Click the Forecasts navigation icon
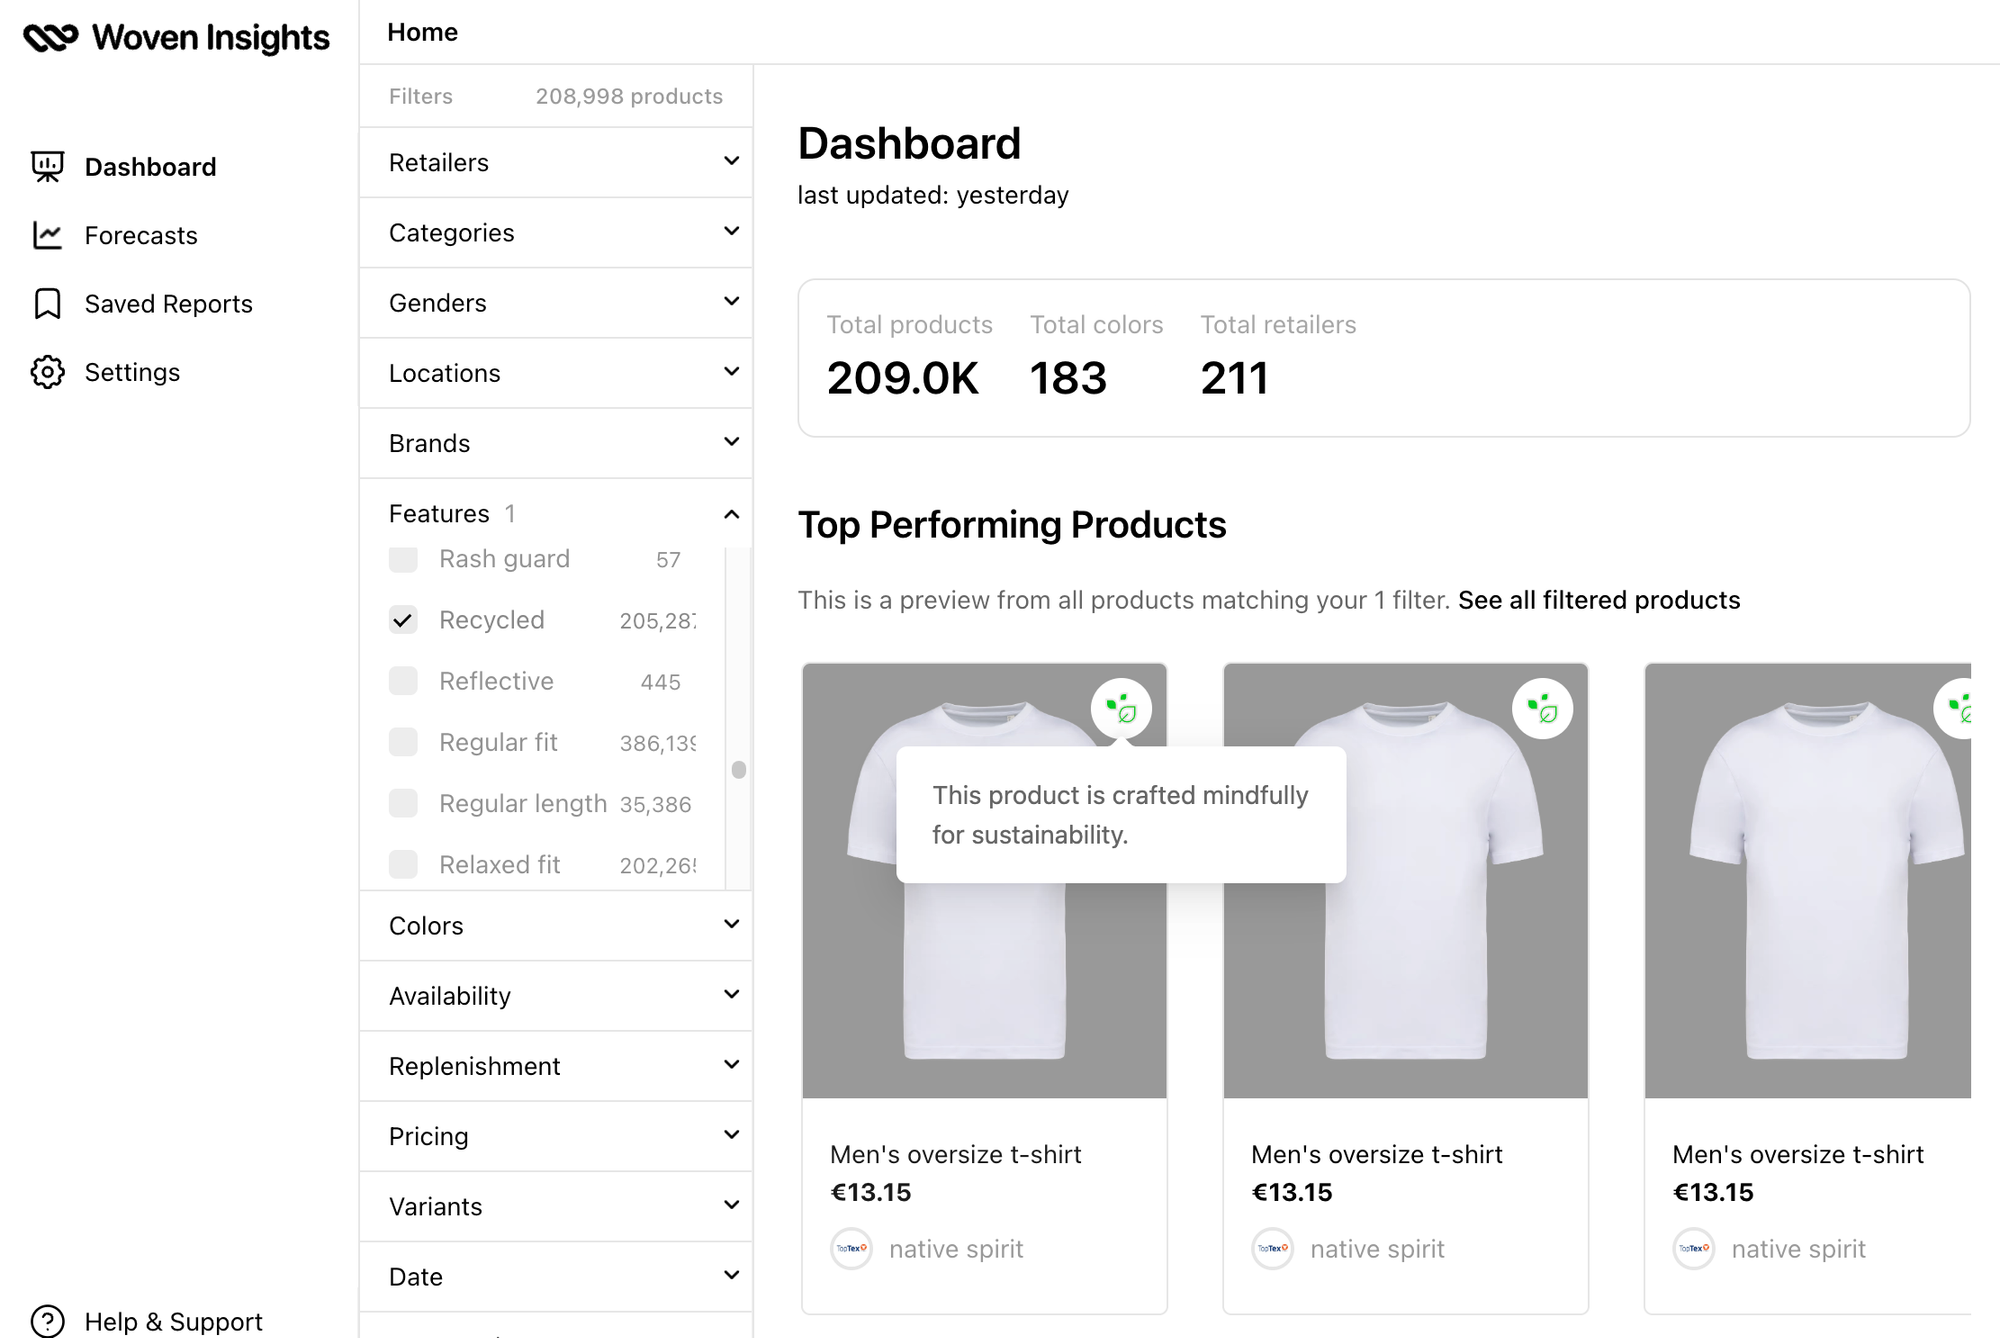This screenshot has height=1338, width=2000. 48,234
